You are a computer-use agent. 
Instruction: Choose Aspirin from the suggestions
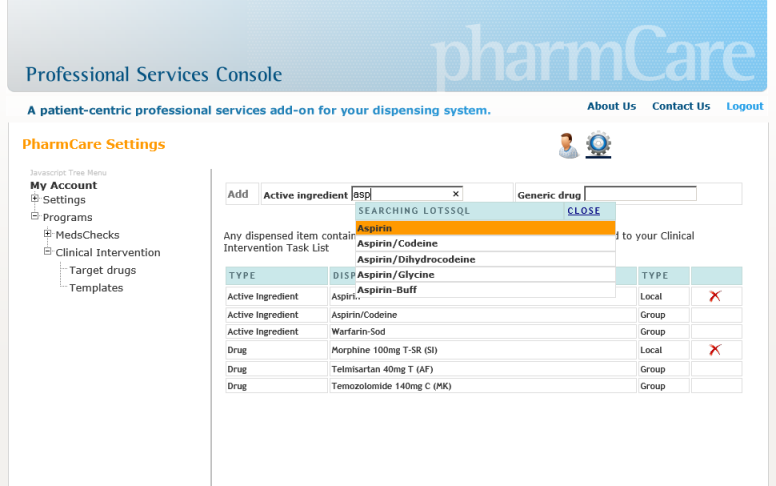pos(485,228)
